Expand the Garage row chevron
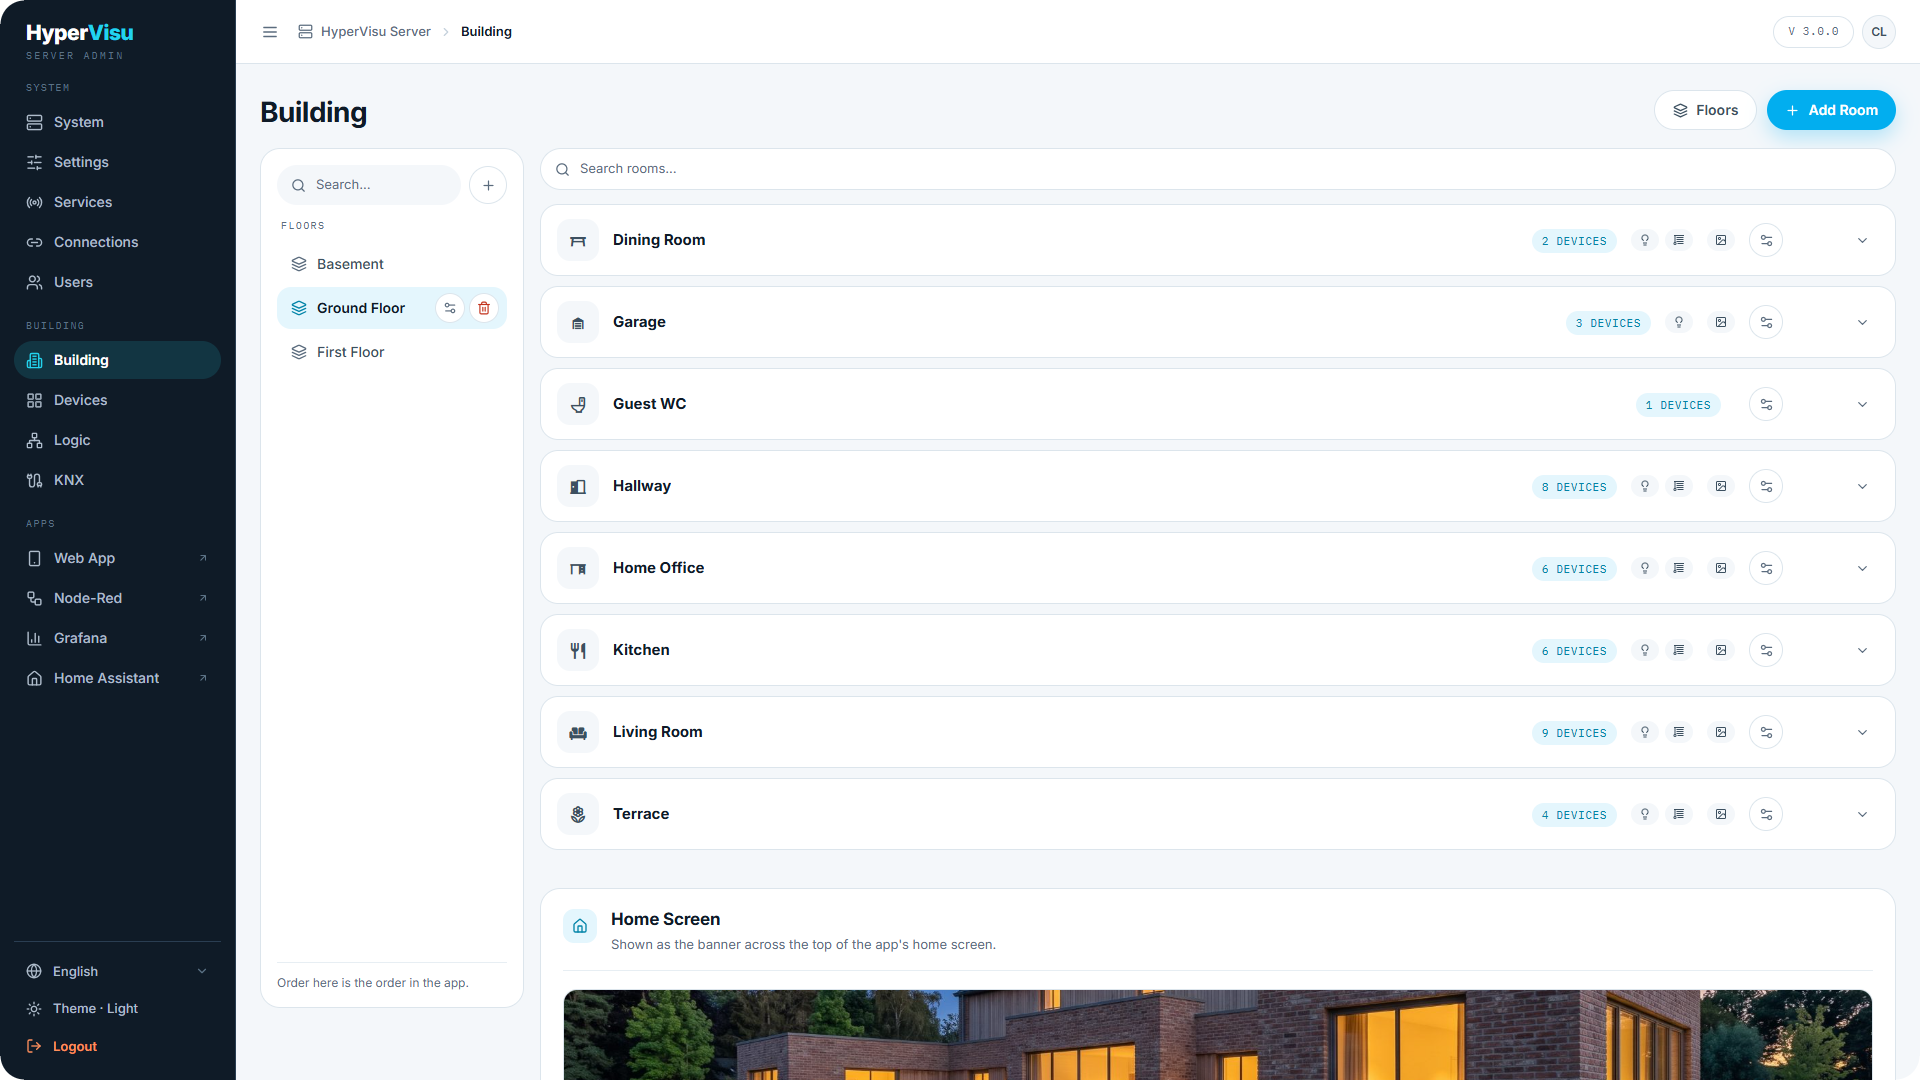 point(1862,322)
